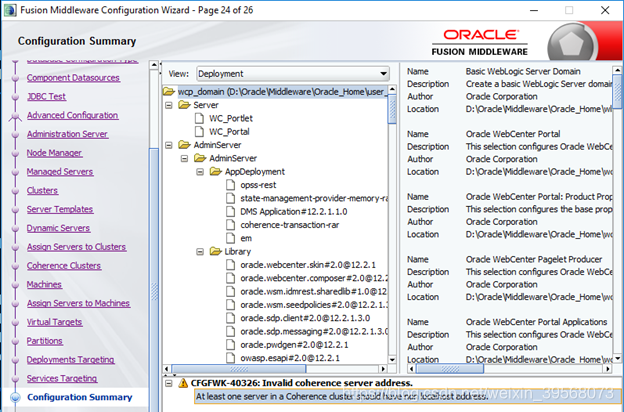Go to Deployments Targeting step
624x412 pixels.
click(70, 360)
